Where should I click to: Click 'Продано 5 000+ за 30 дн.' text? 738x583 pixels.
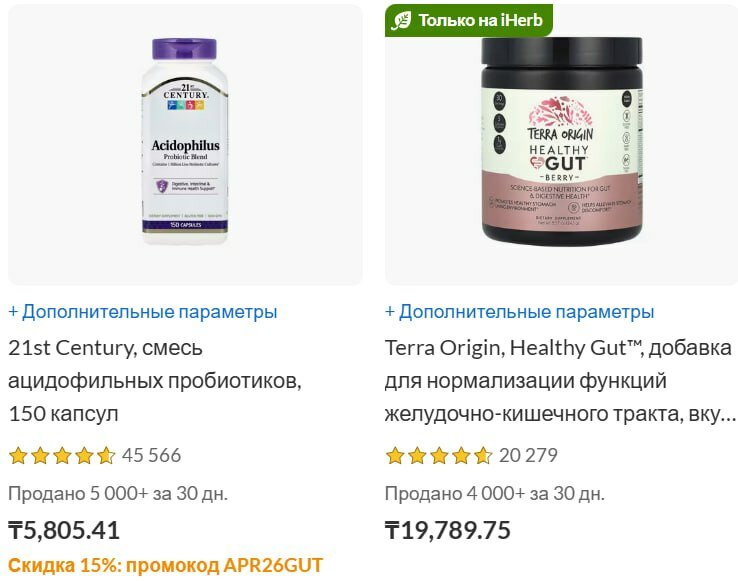pos(118,494)
